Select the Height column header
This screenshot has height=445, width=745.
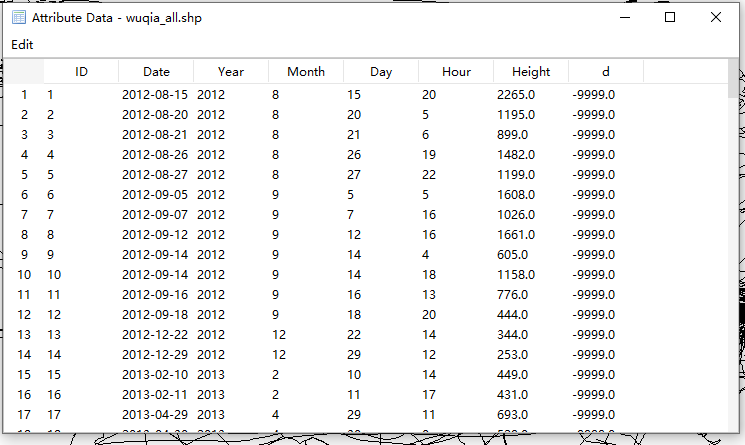pyautogui.click(x=531, y=71)
